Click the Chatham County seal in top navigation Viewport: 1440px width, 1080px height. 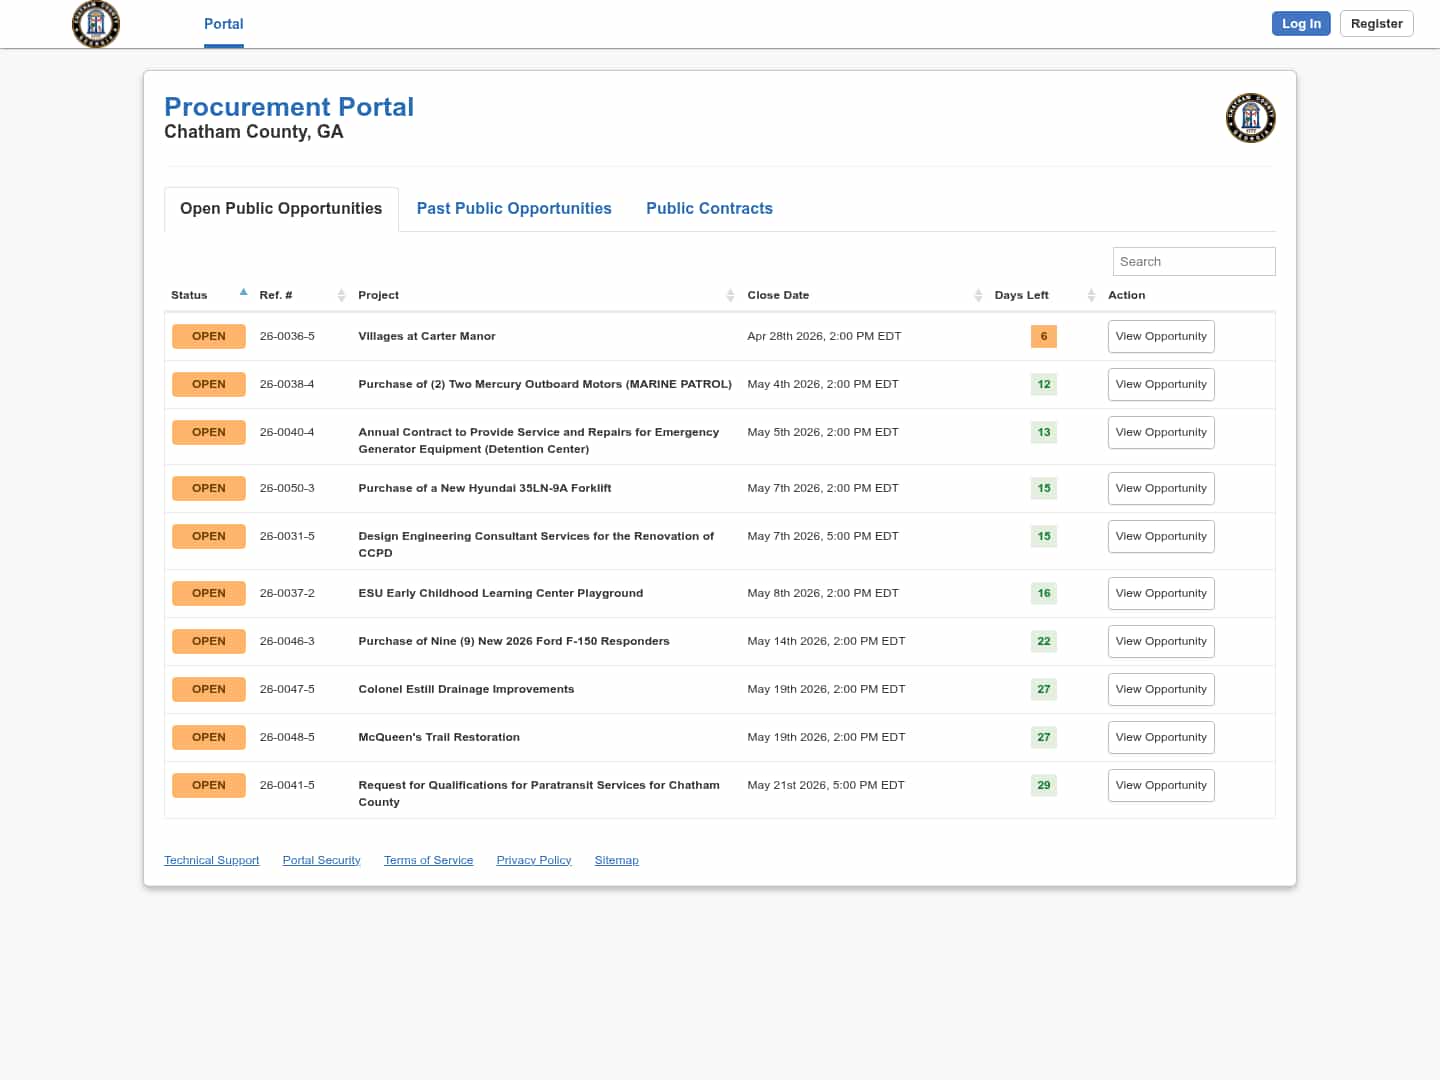coord(96,24)
